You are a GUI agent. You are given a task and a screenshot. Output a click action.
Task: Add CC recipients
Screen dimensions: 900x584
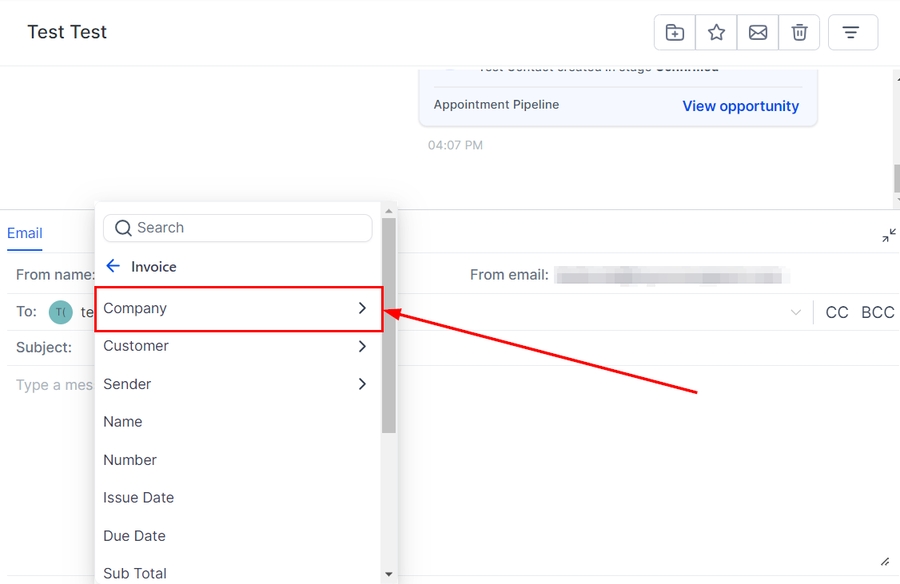[x=836, y=313]
